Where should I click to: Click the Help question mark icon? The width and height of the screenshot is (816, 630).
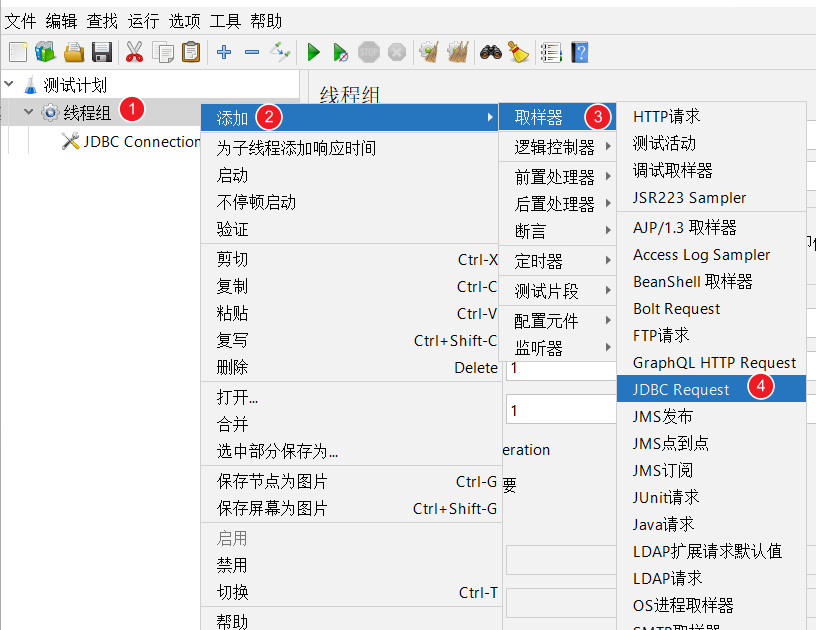(x=580, y=52)
